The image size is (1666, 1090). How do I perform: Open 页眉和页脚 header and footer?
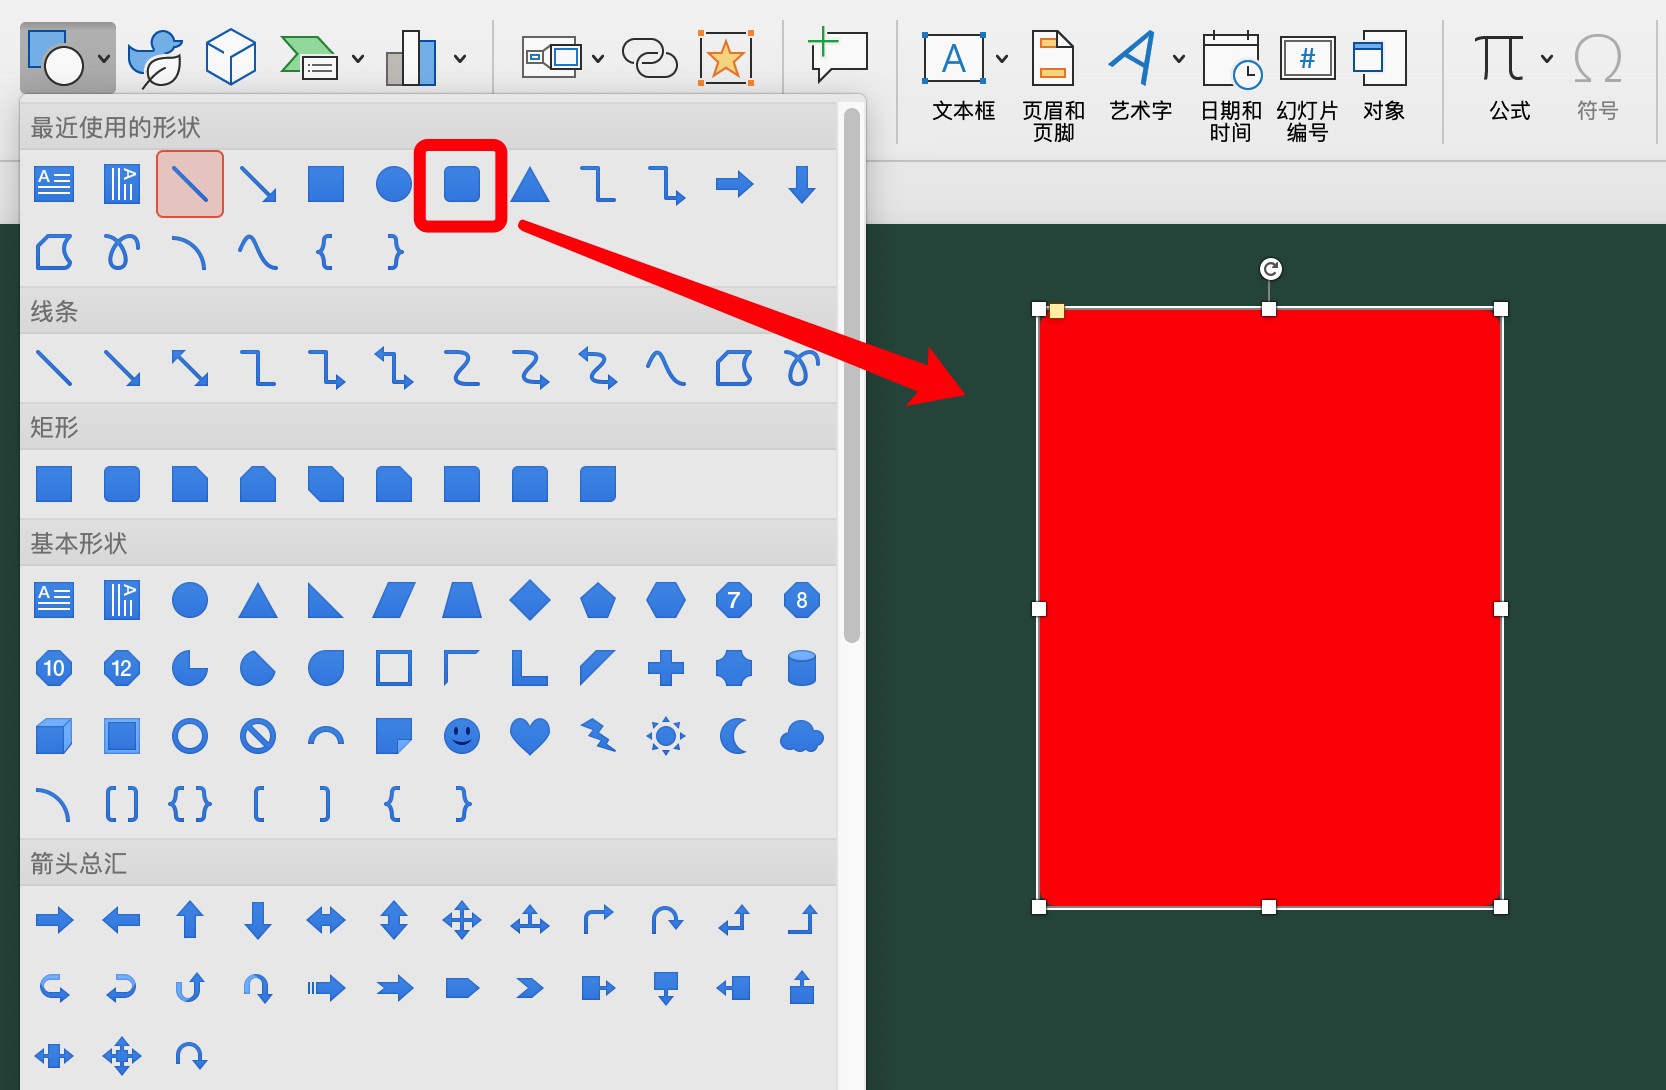coord(1053,86)
